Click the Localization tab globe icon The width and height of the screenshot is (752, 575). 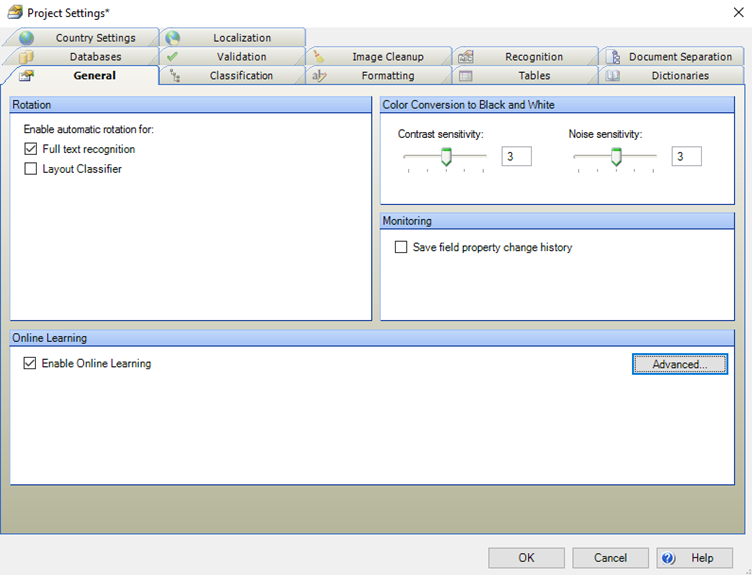[173, 38]
